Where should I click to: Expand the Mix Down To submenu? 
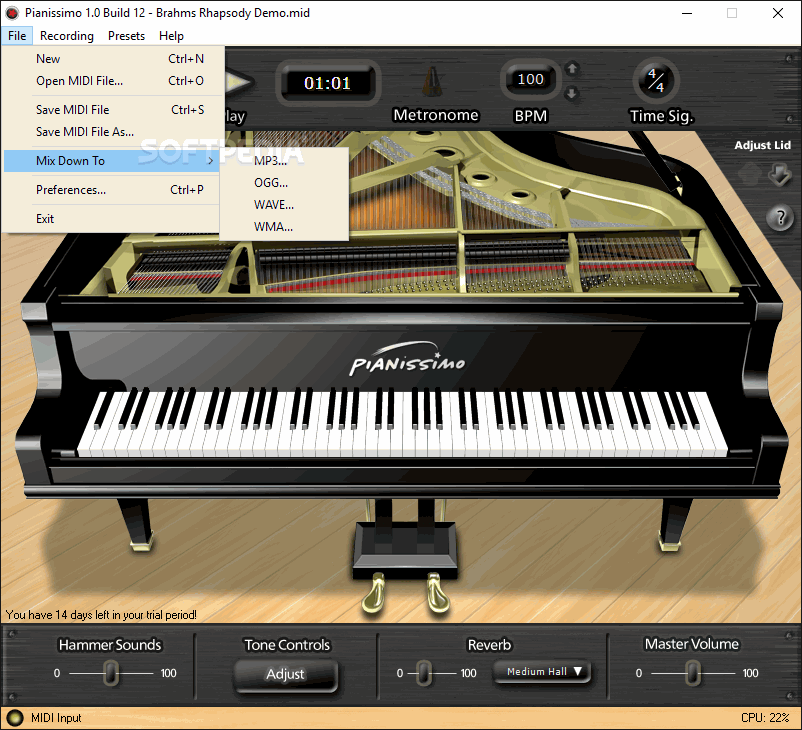click(x=113, y=161)
